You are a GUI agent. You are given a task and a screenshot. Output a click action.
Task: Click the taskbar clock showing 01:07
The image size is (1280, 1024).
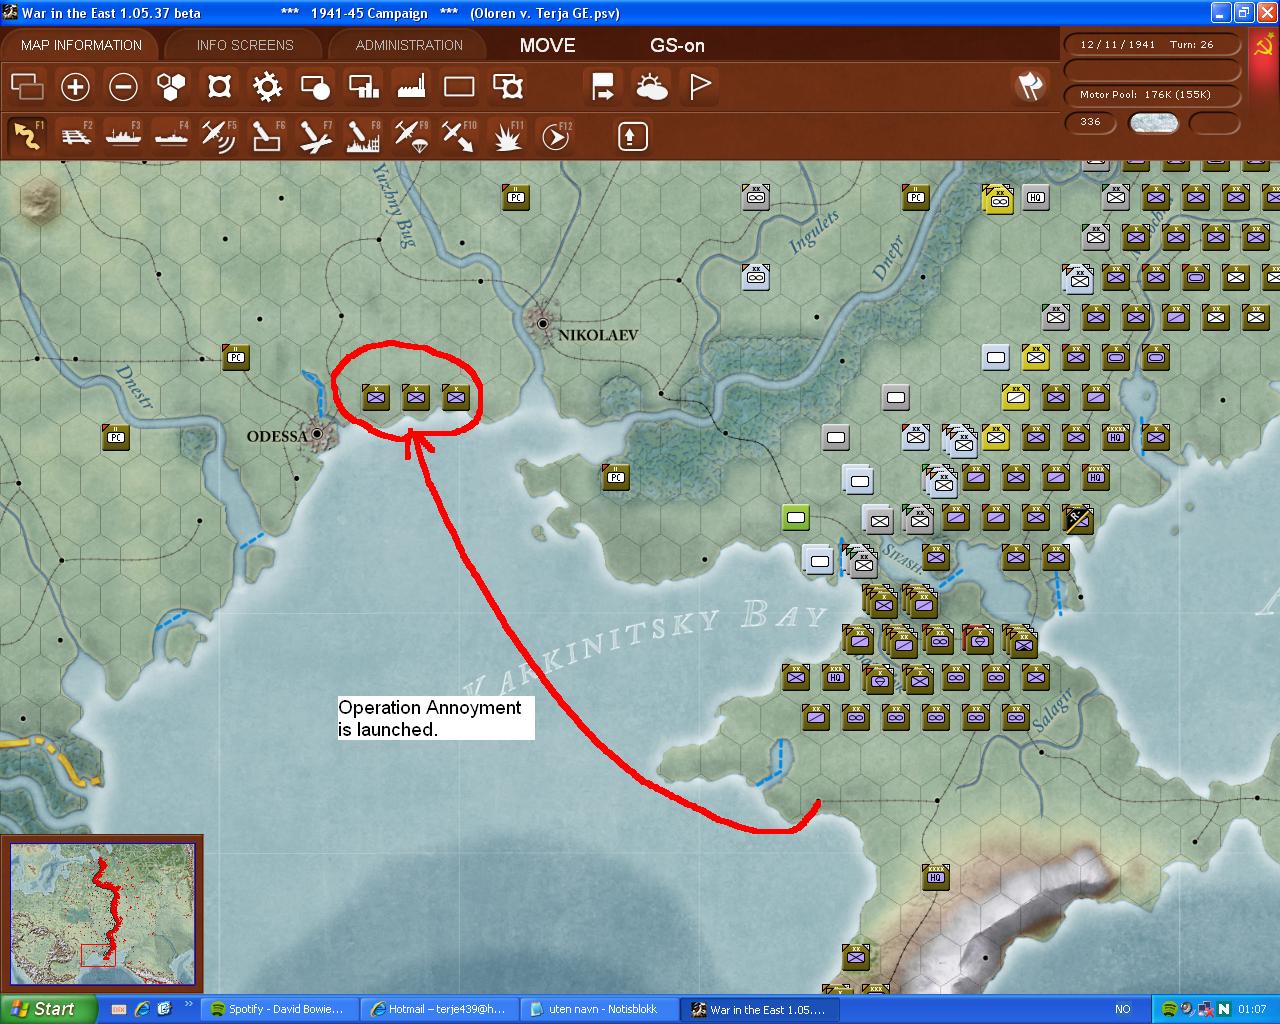click(1252, 1009)
